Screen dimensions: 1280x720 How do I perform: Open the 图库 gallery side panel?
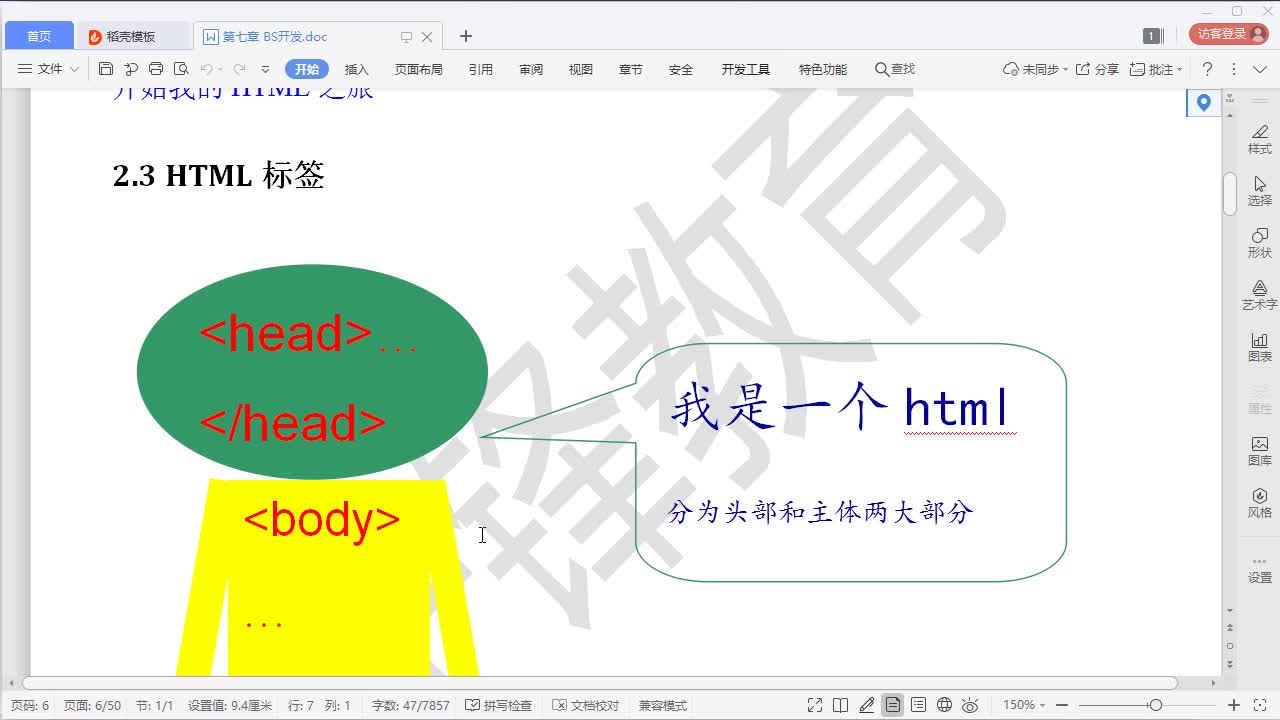coord(1260,451)
